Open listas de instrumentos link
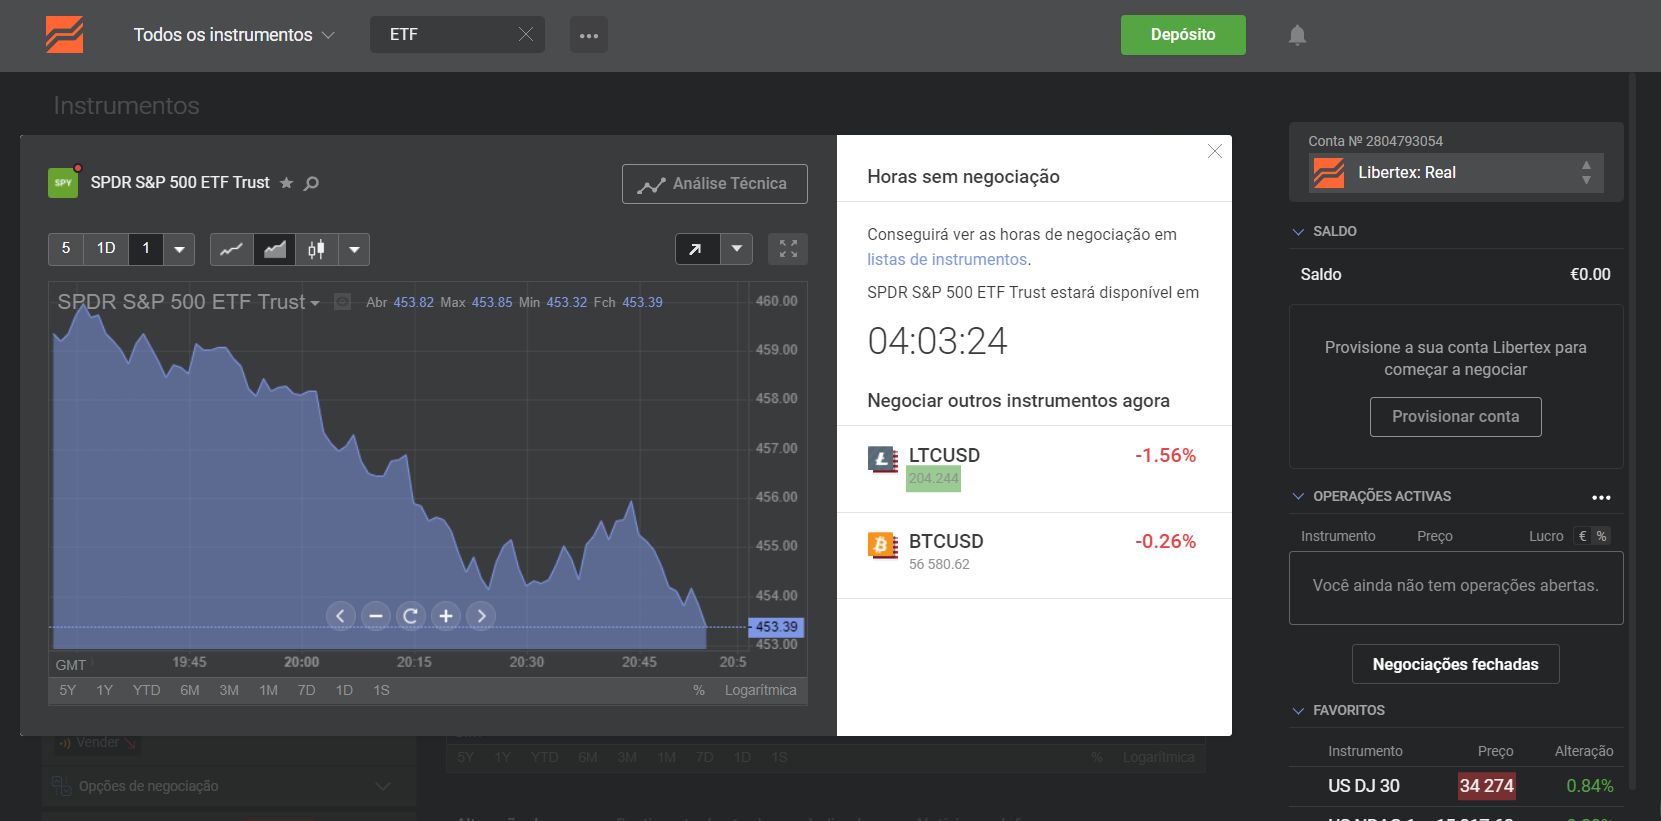This screenshot has width=1661, height=821. (x=946, y=259)
